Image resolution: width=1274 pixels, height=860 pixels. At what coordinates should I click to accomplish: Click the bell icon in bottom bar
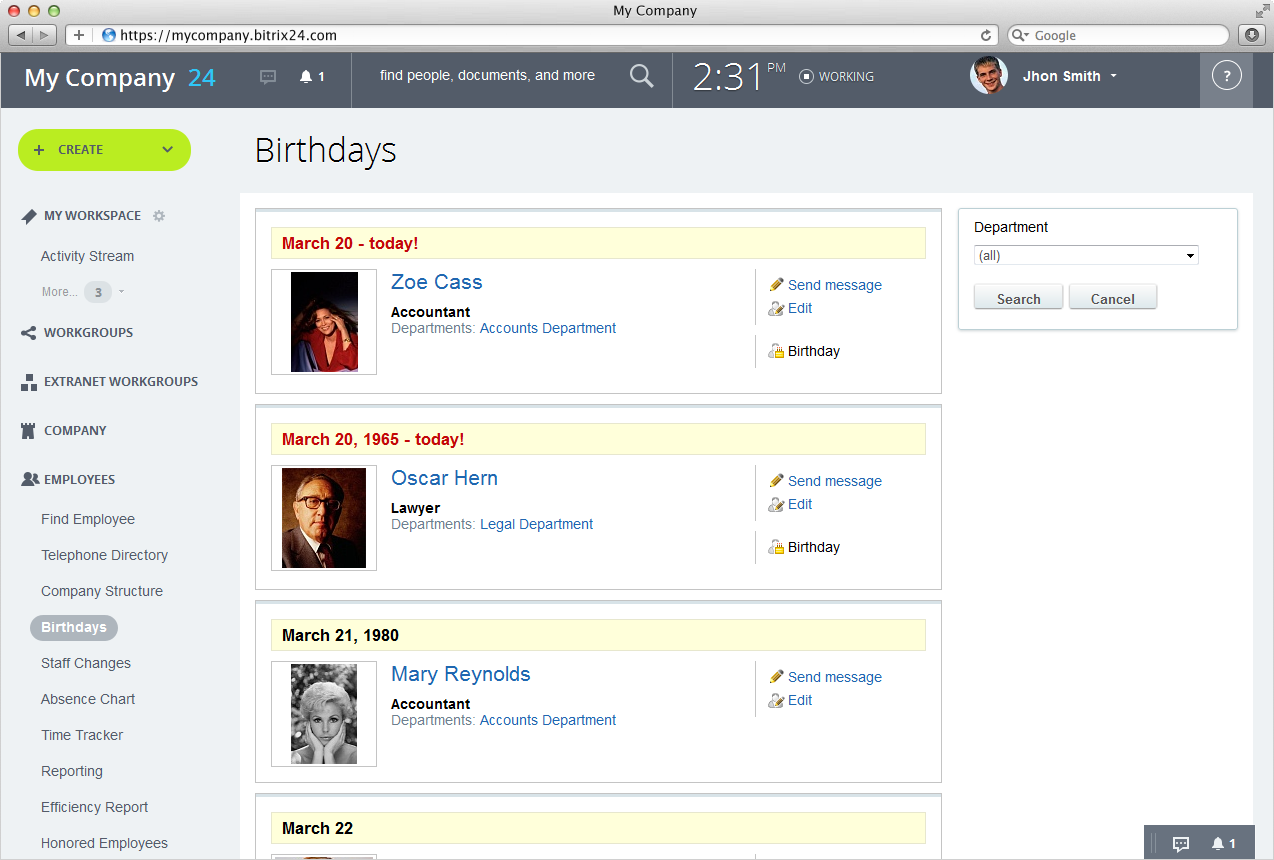[x=1218, y=844]
